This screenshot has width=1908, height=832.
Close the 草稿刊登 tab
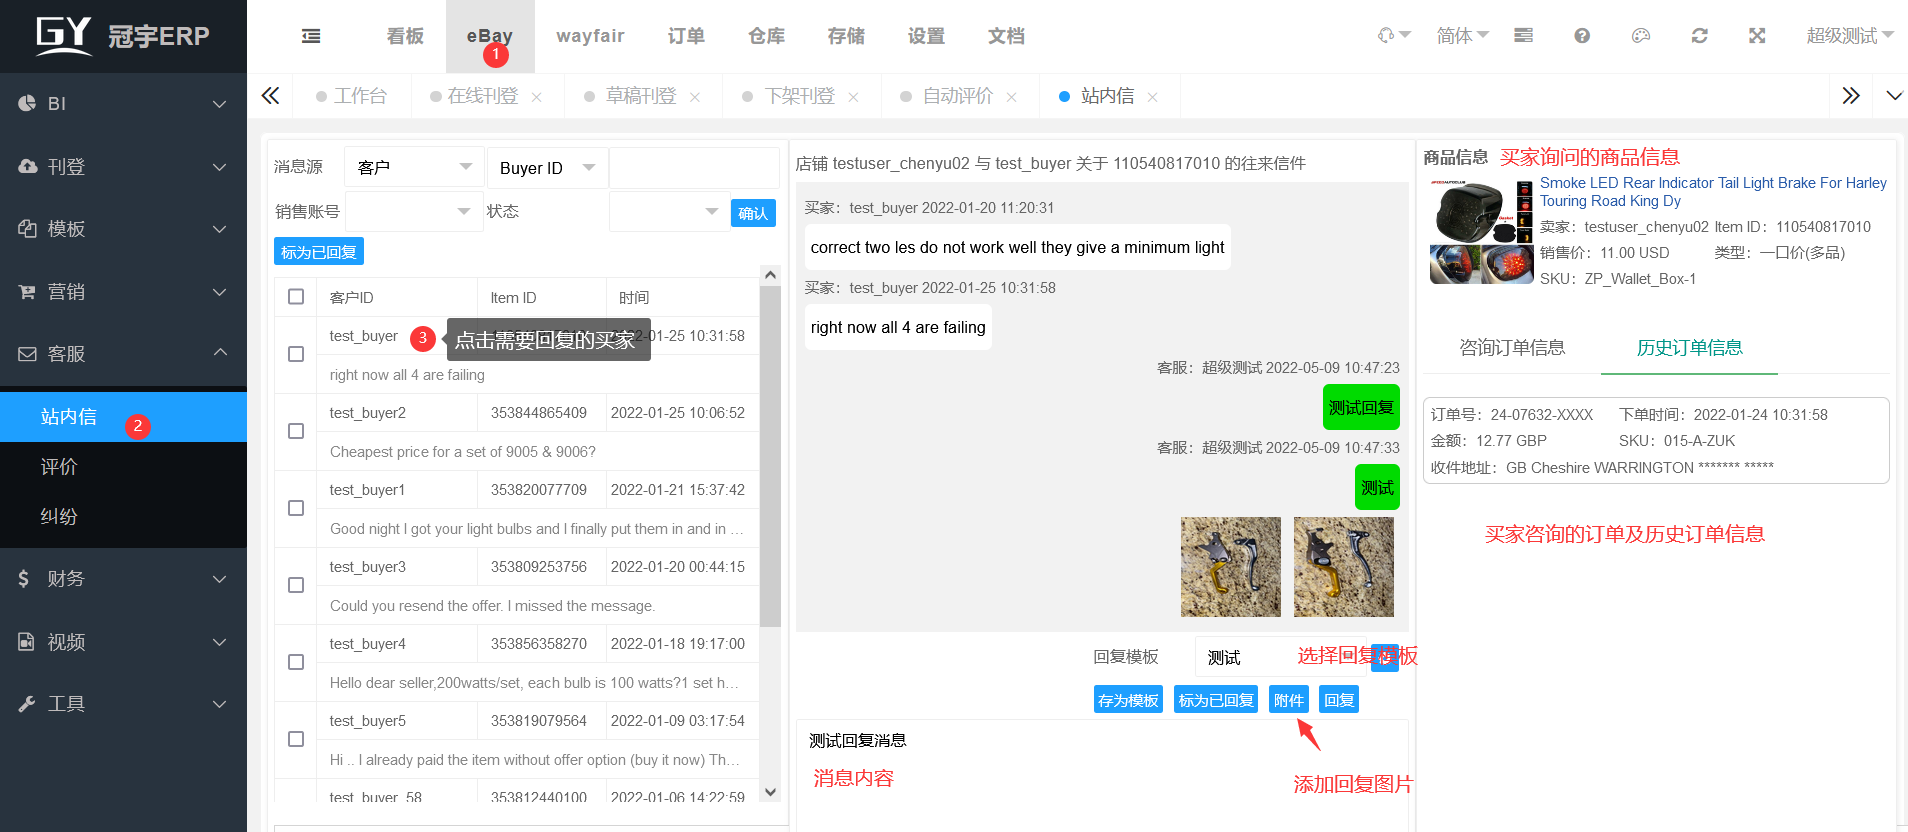[695, 97]
